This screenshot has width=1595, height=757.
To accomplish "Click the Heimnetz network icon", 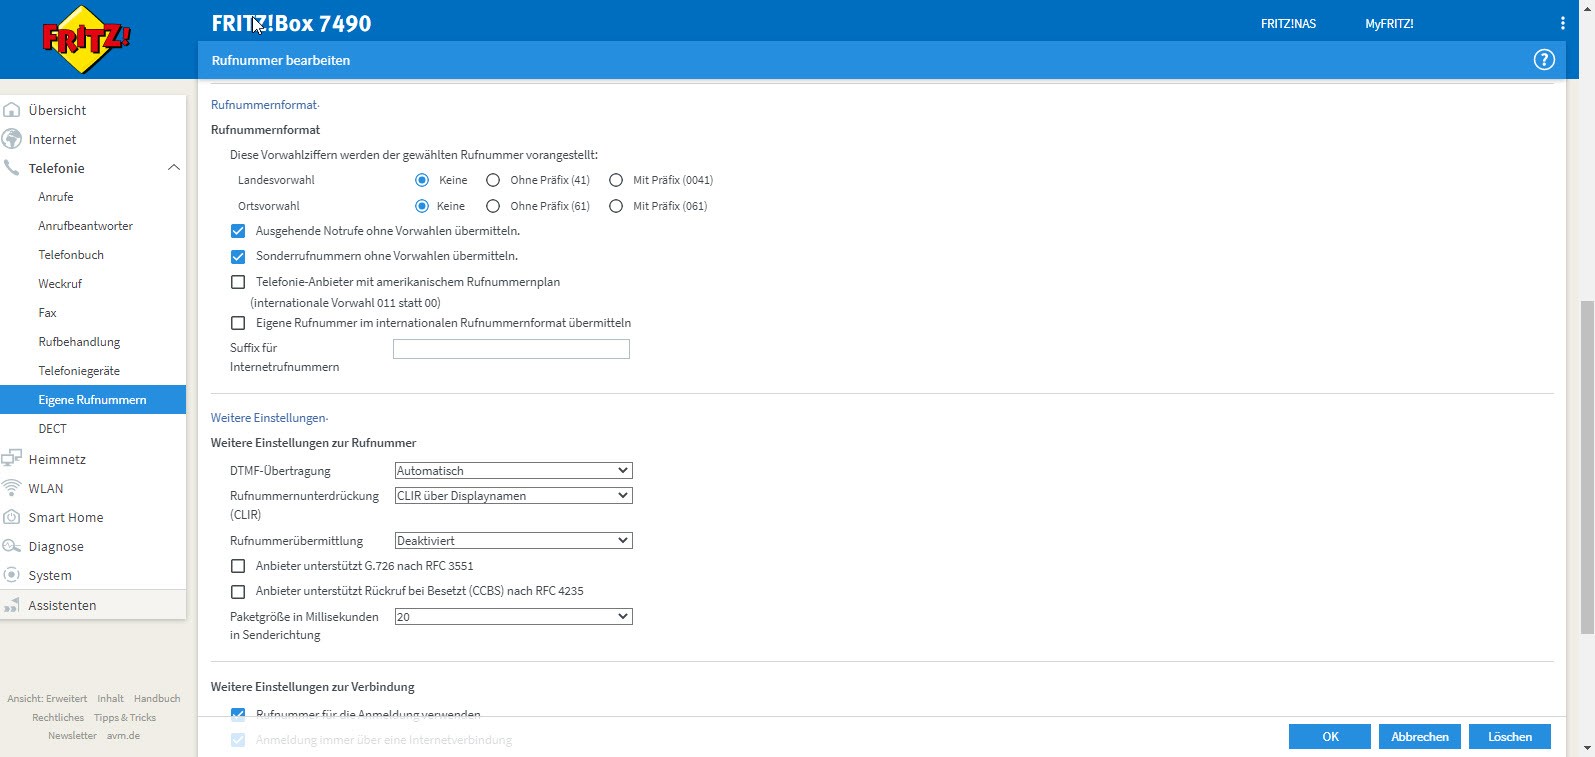I will click(12, 459).
